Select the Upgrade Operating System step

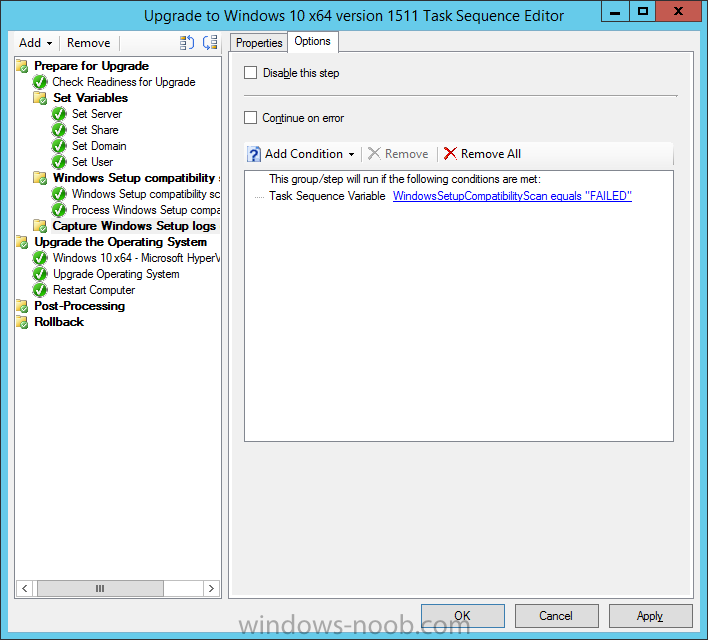pyautogui.click(x=116, y=274)
